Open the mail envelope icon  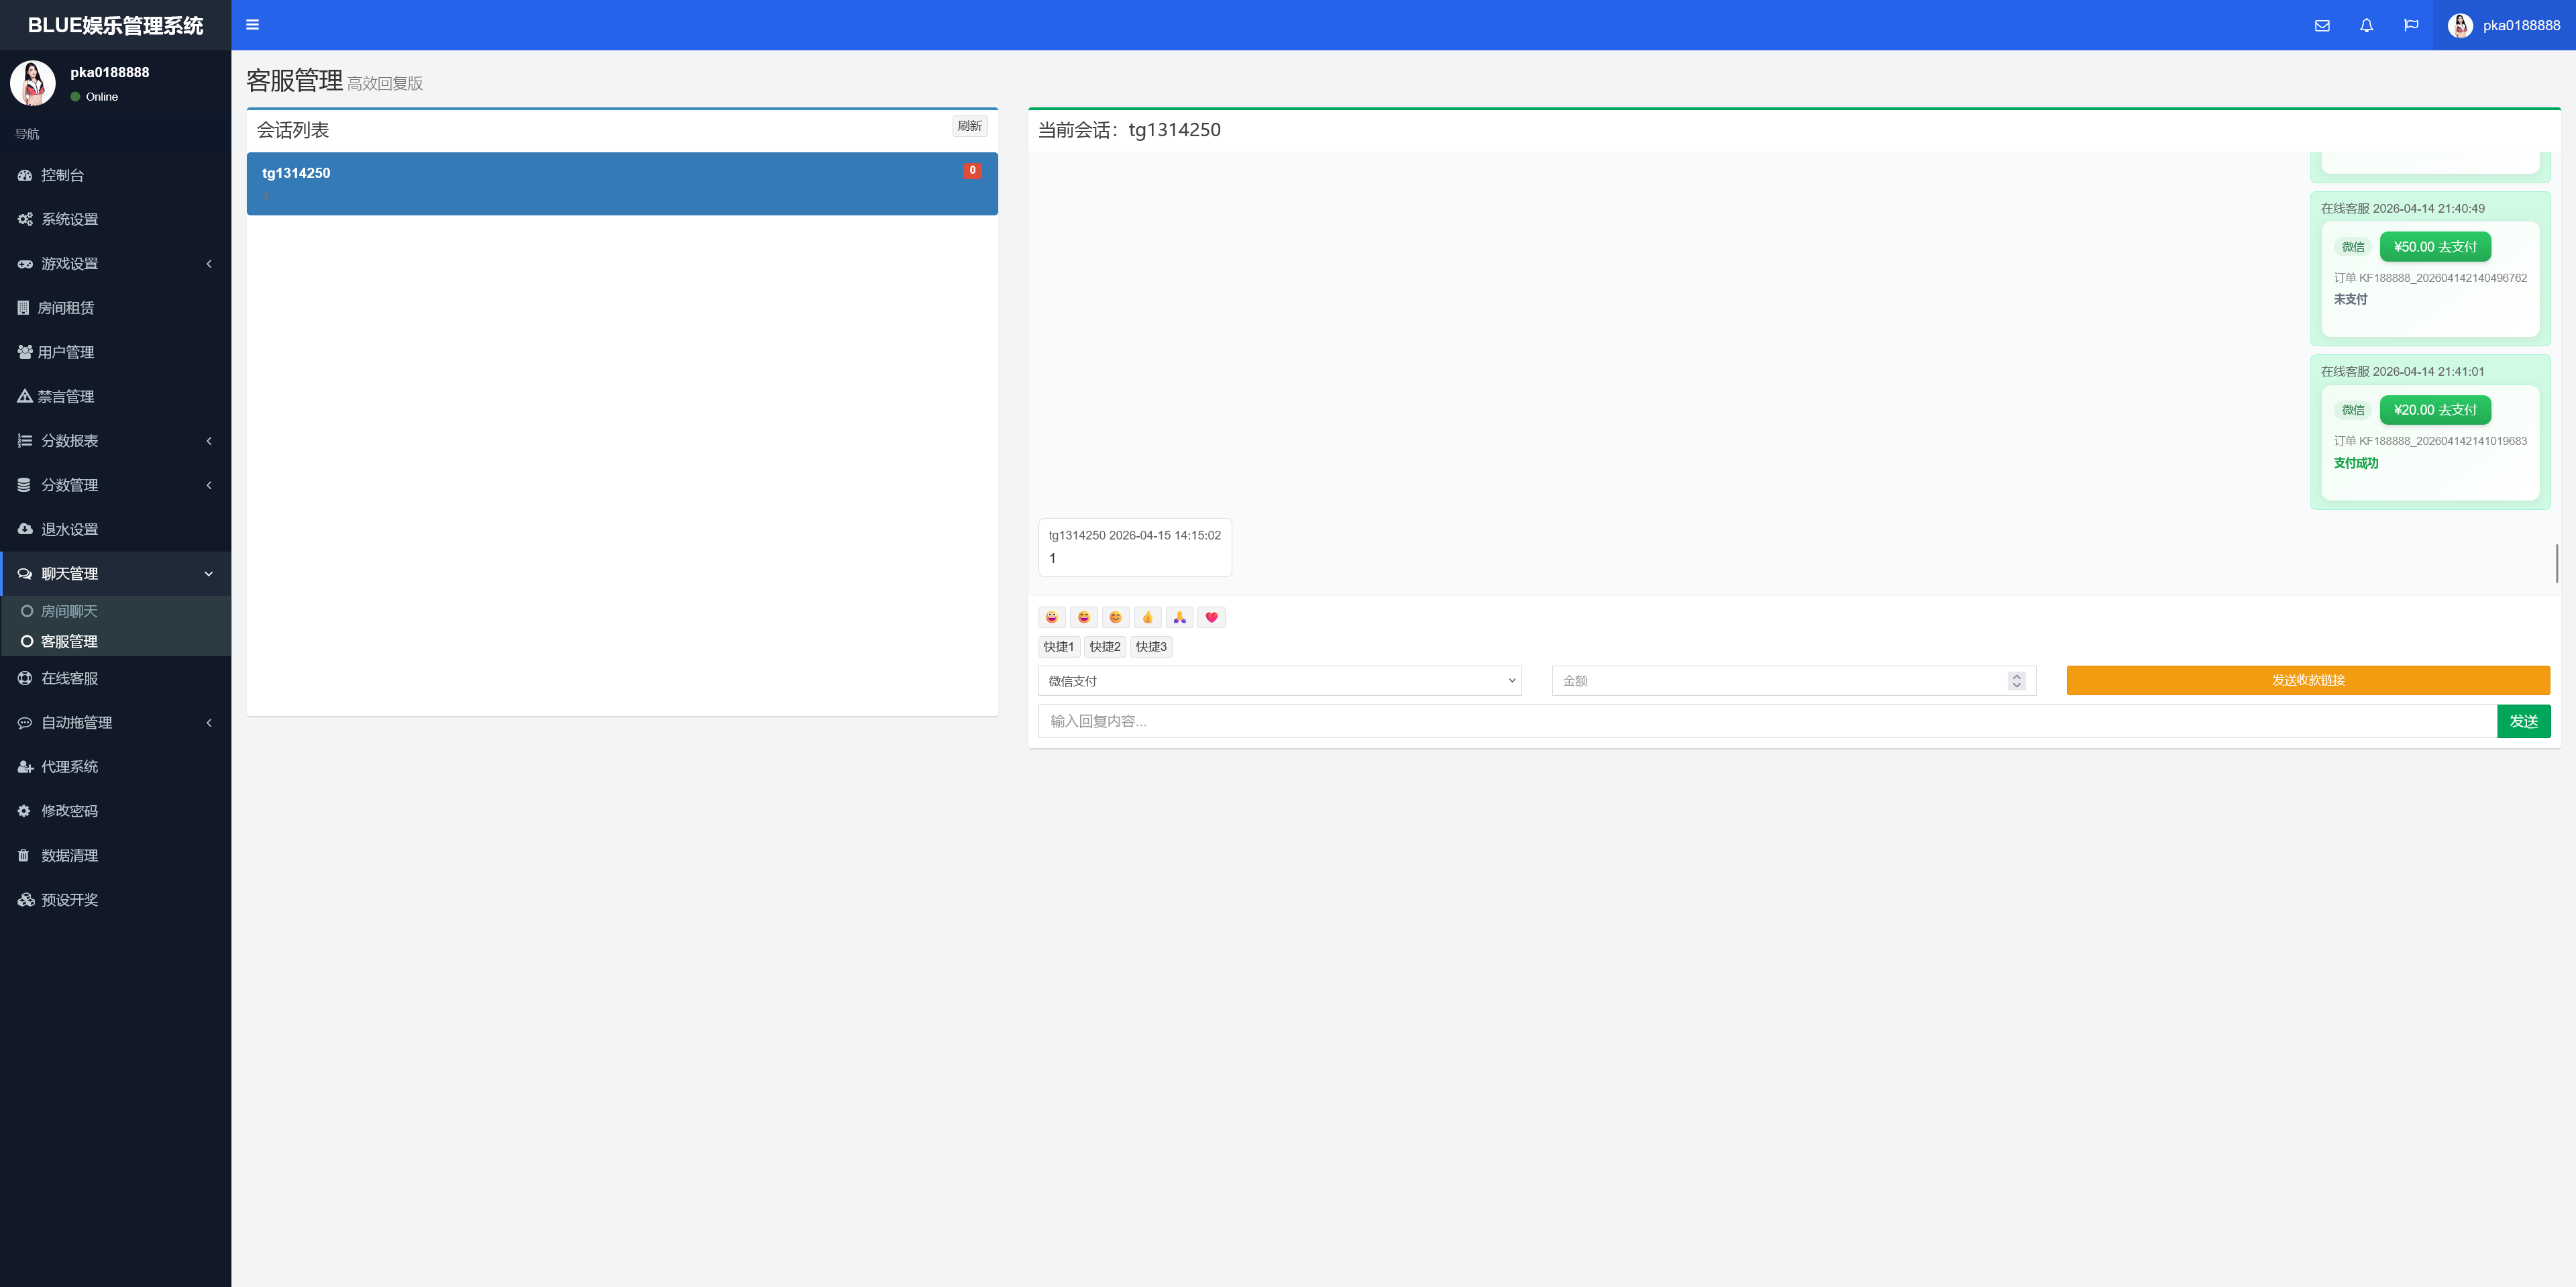[x=2322, y=25]
